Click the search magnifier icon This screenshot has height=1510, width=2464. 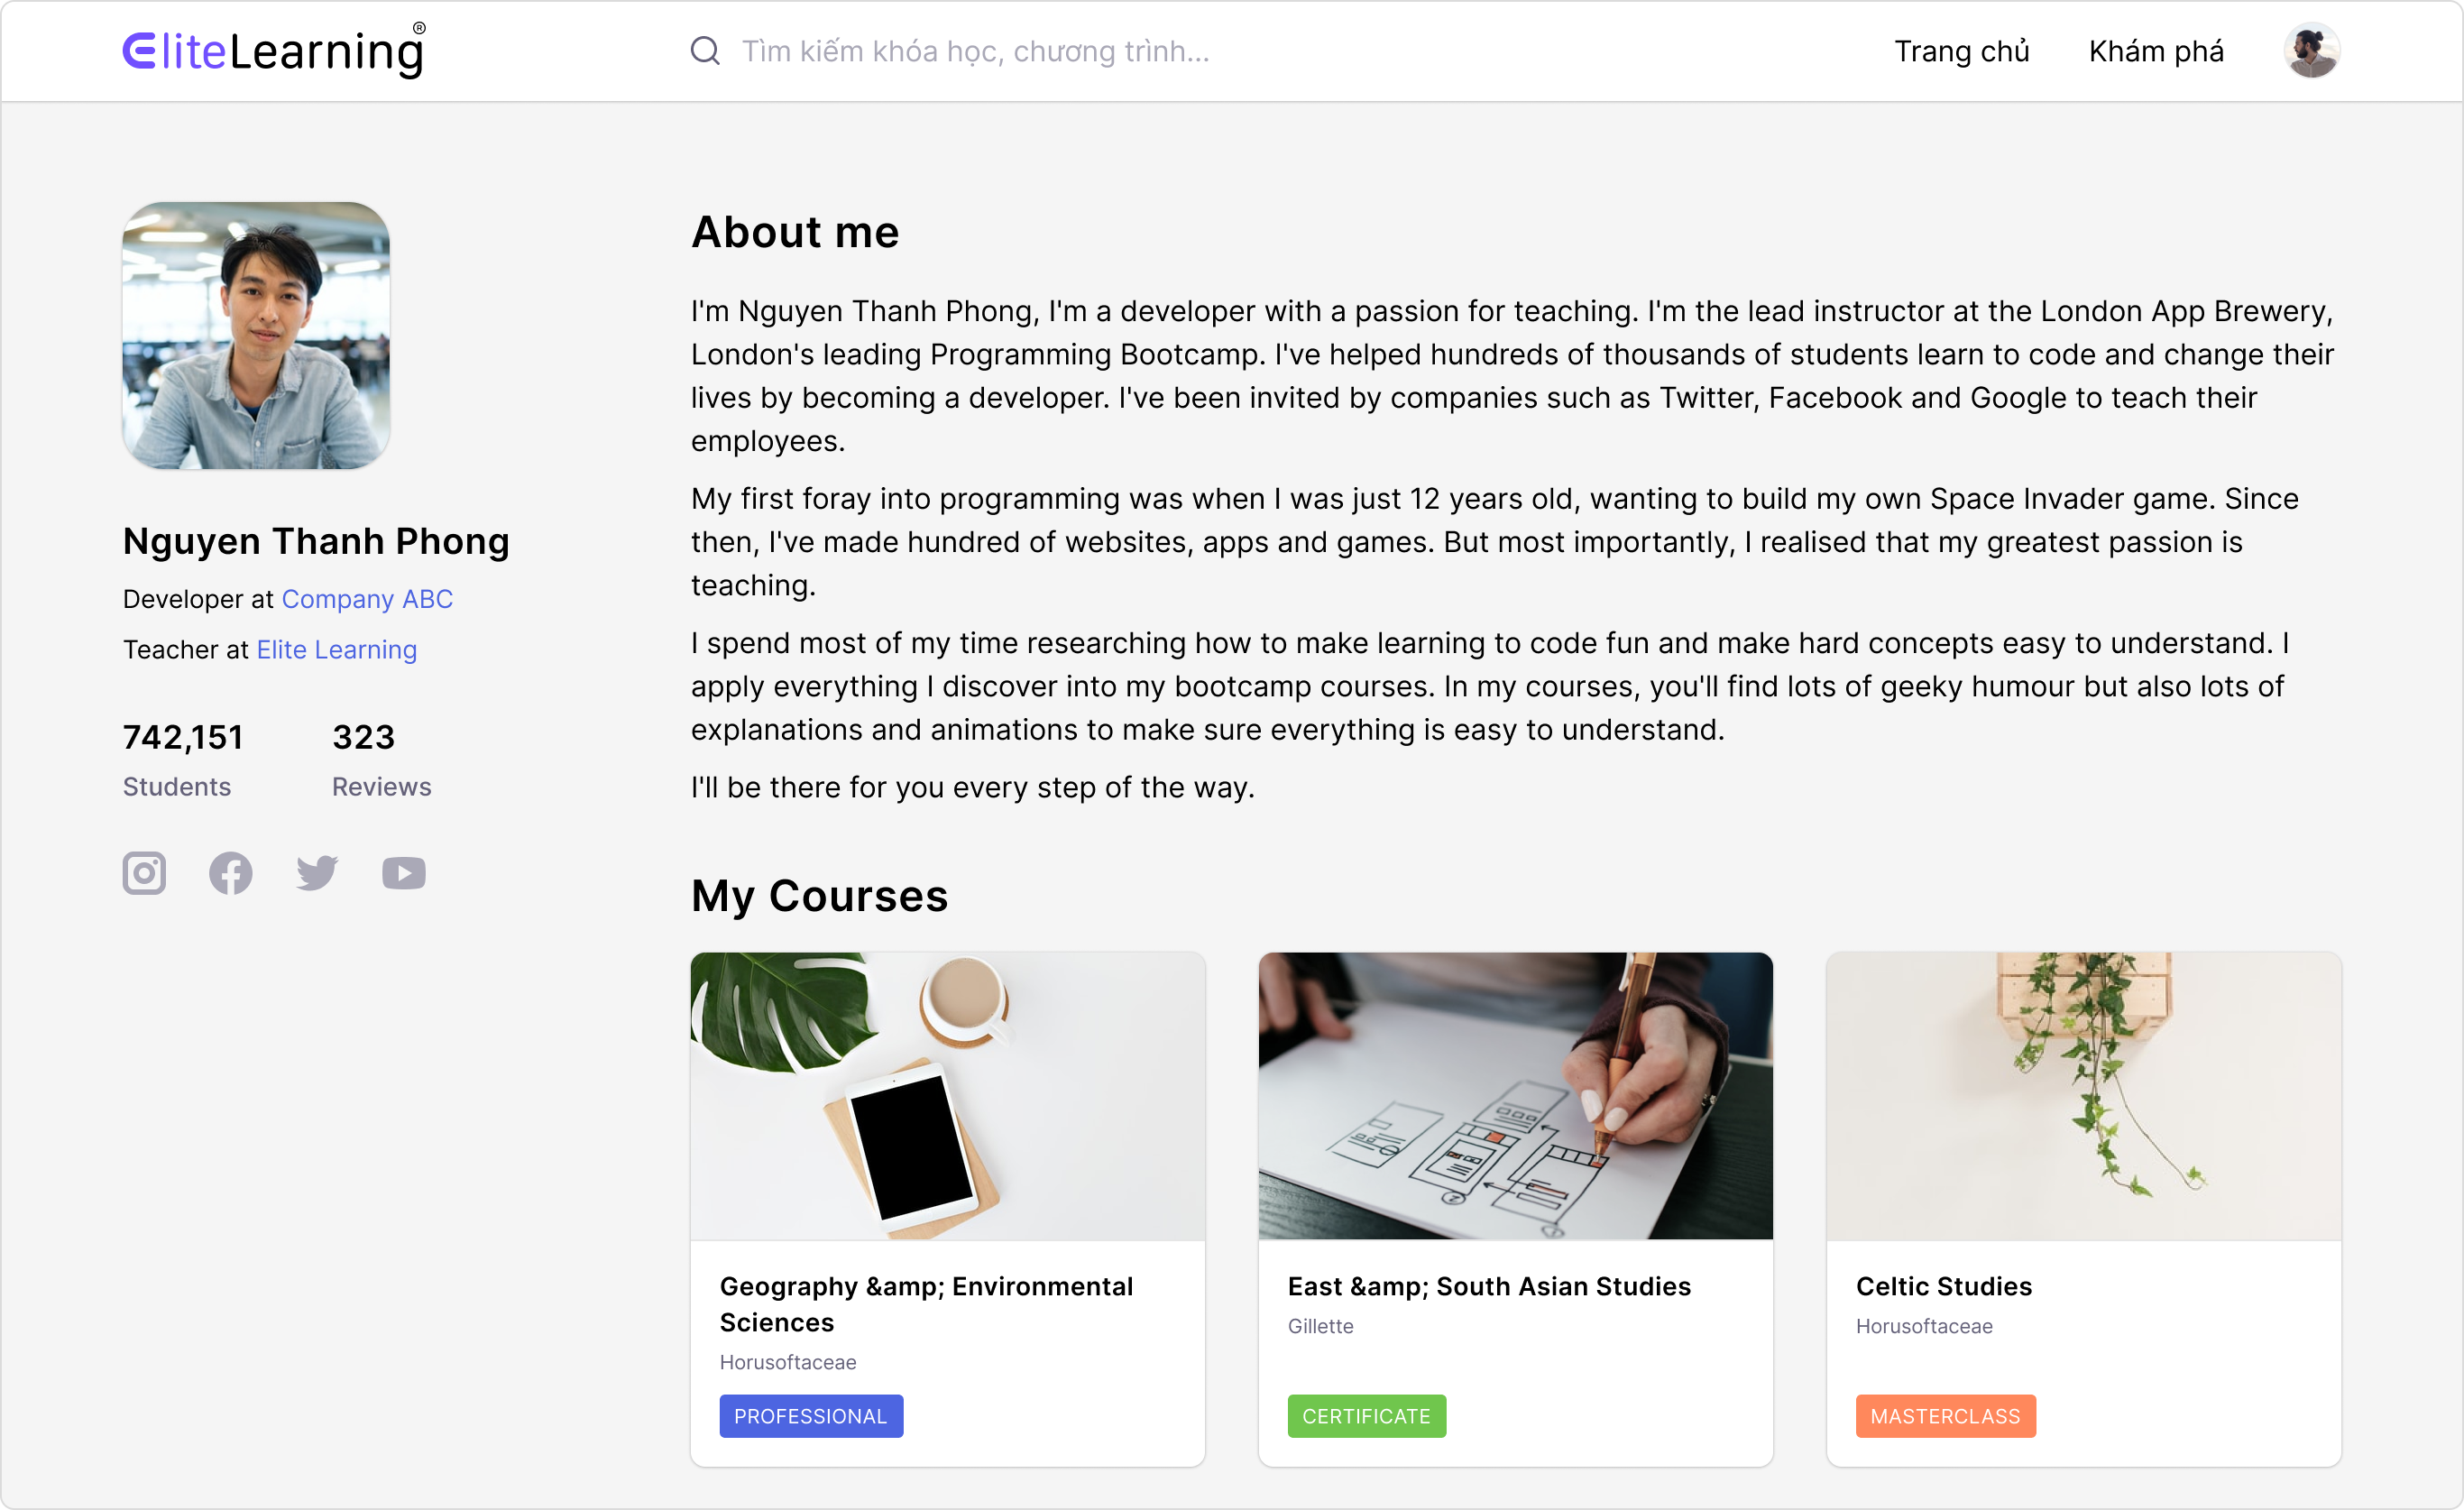(705, 51)
